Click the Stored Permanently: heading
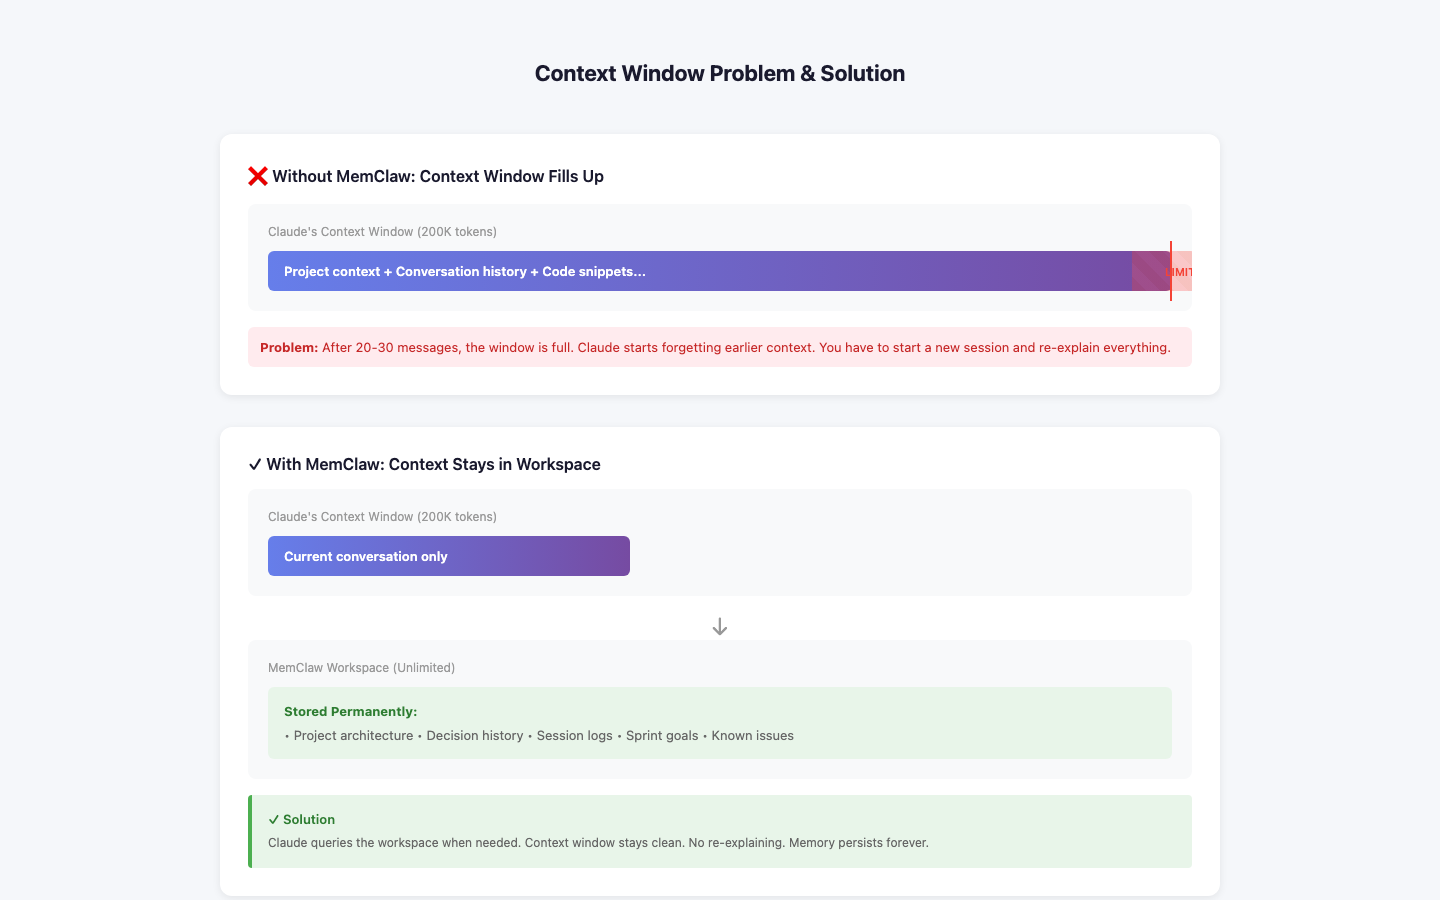 pyautogui.click(x=350, y=712)
